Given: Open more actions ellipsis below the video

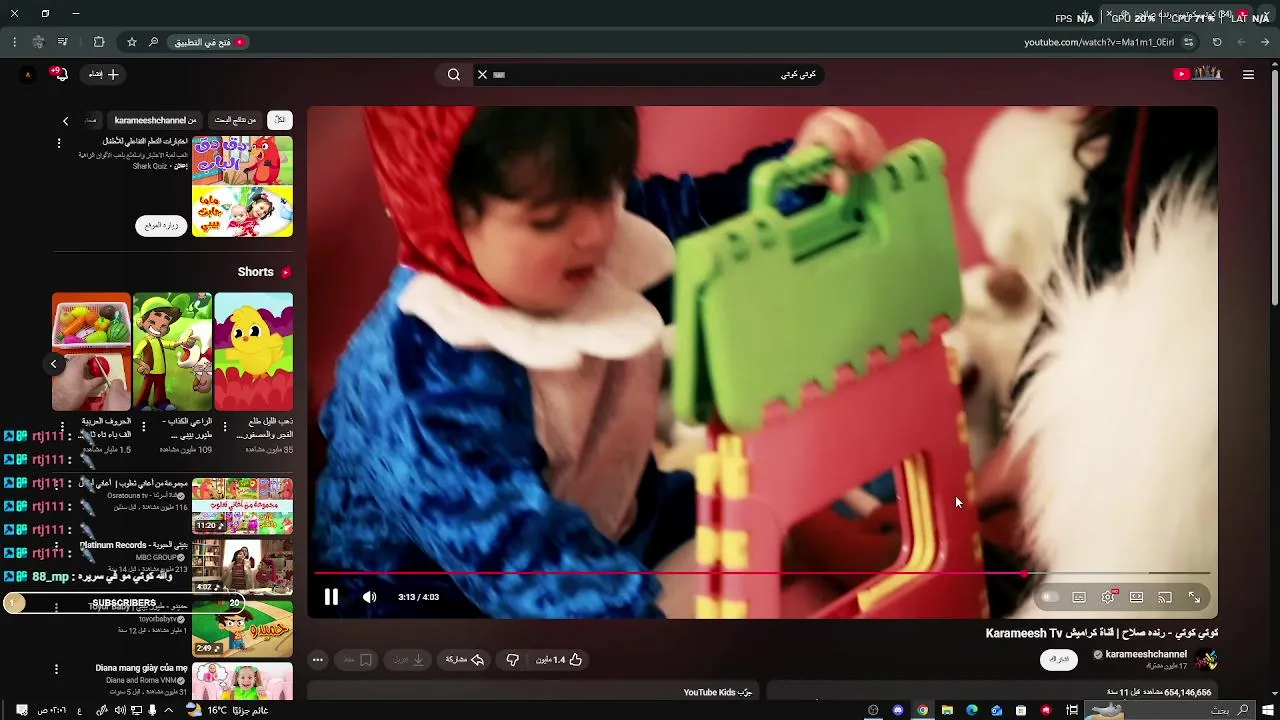Looking at the screenshot, I should point(318,660).
